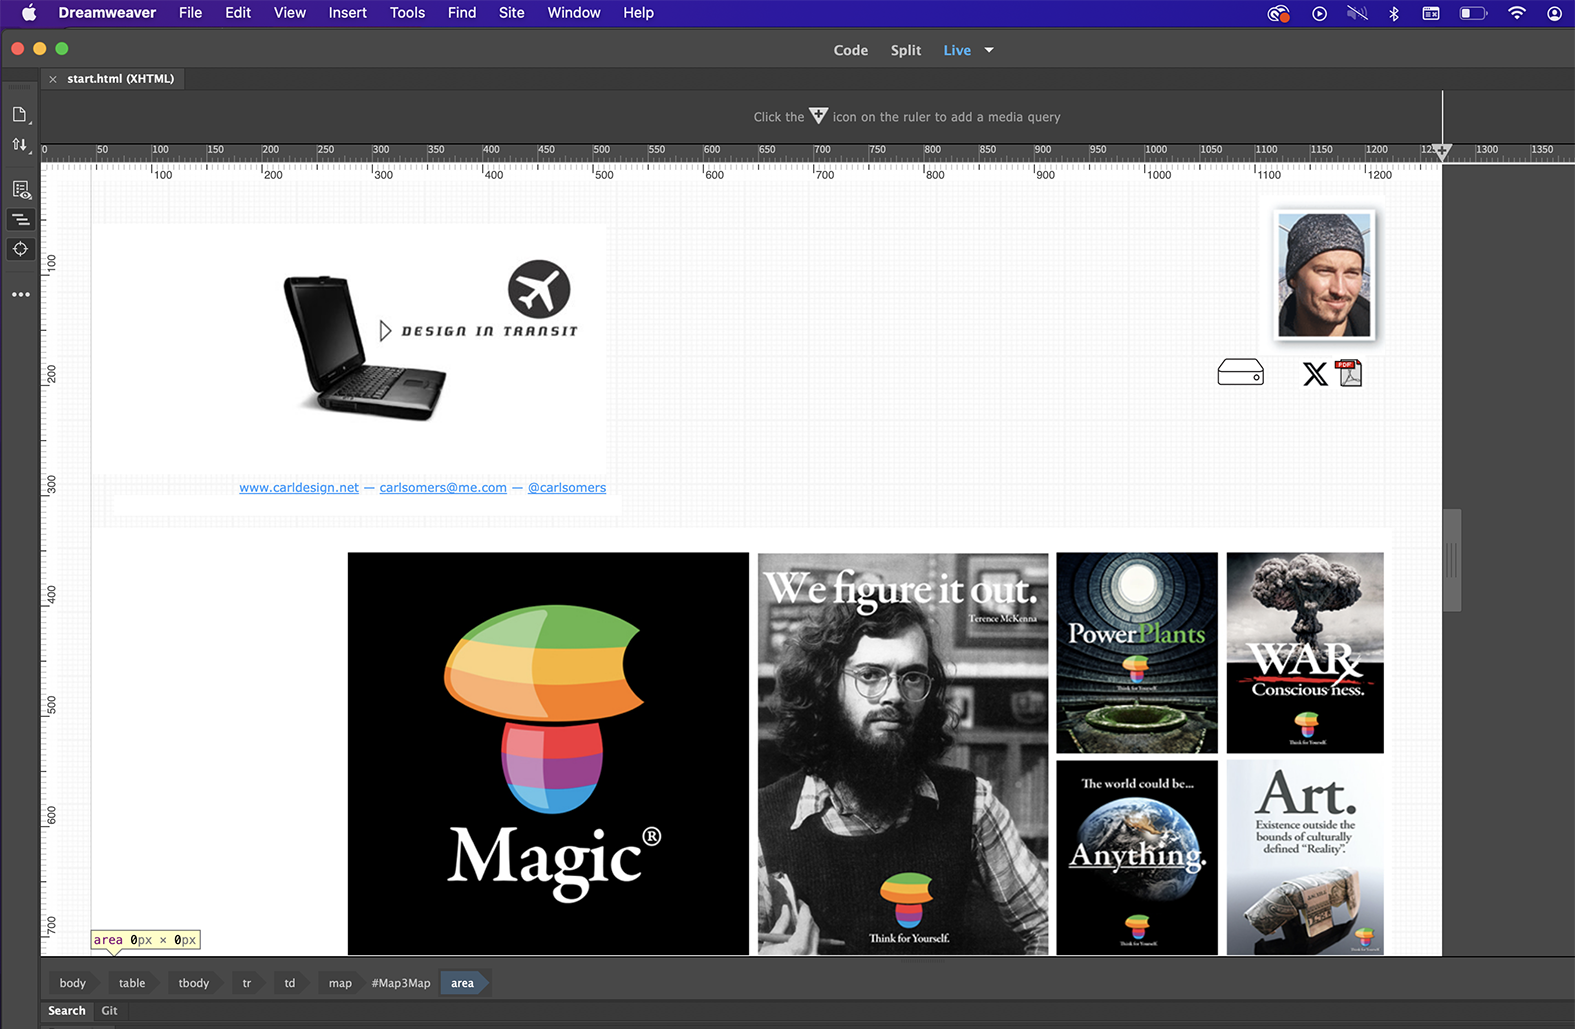
Task: Follow the www.carldesign.net link
Action: [x=298, y=488]
